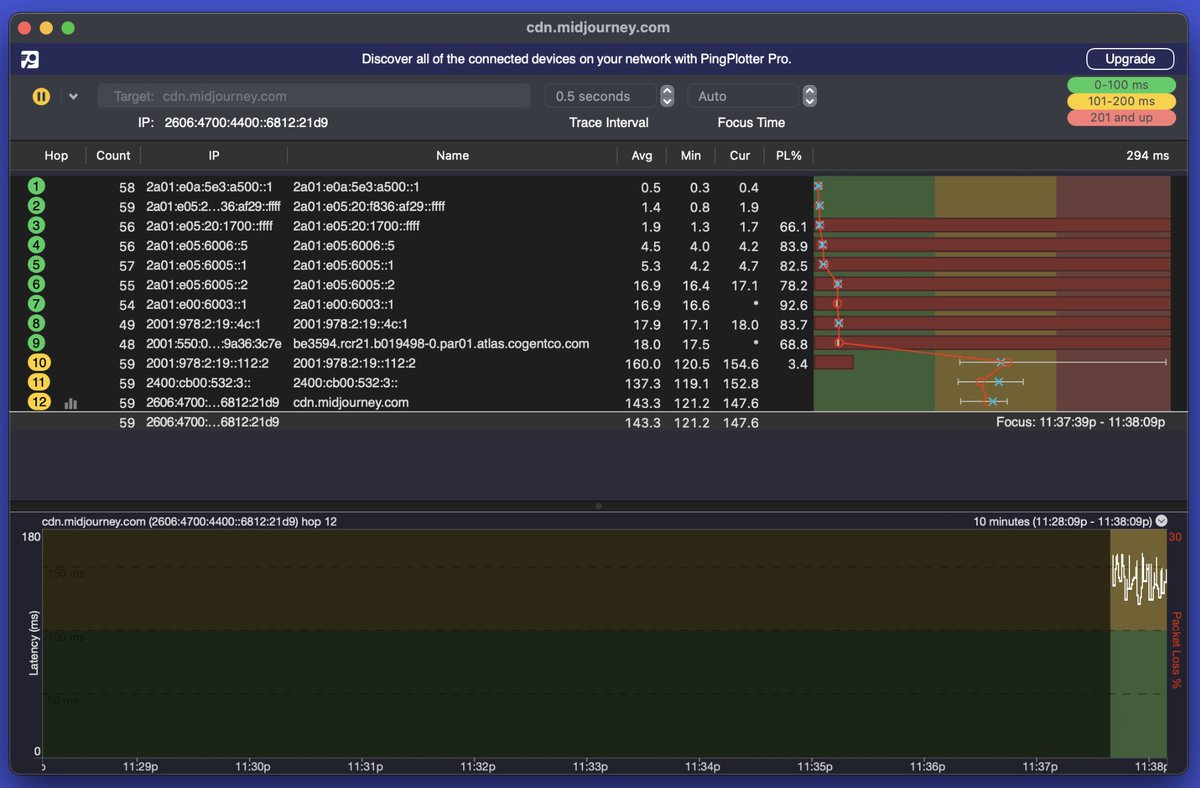Click the Avg column header
This screenshot has height=788, width=1200.
[x=642, y=155]
